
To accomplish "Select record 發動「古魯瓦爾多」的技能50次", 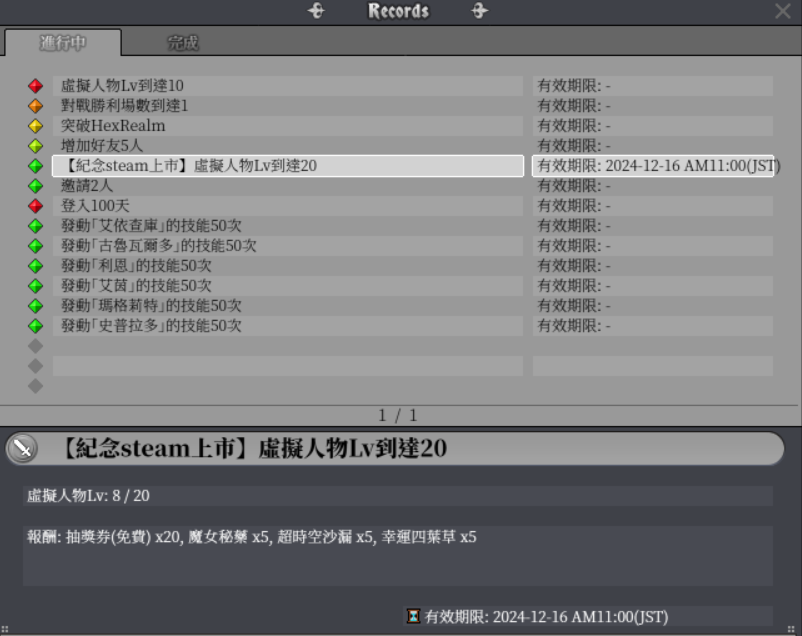I will pos(288,246).
